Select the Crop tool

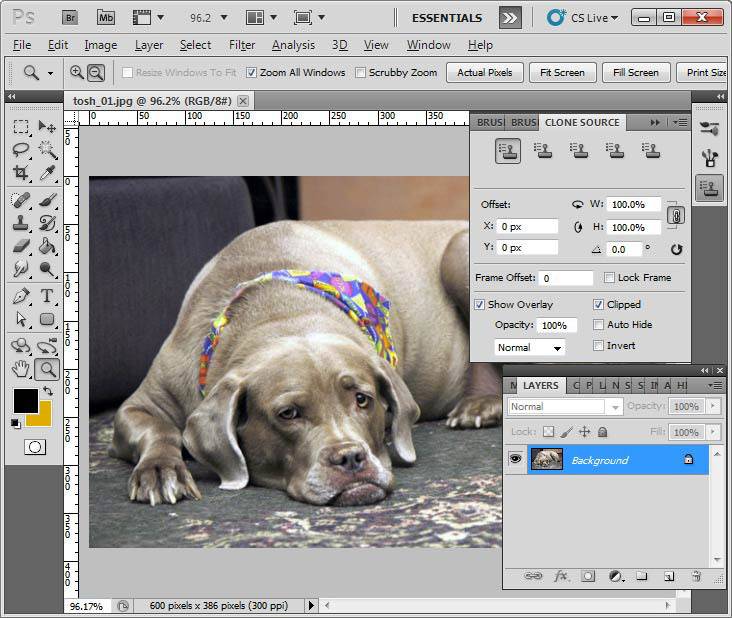click(x=20, y=174)
